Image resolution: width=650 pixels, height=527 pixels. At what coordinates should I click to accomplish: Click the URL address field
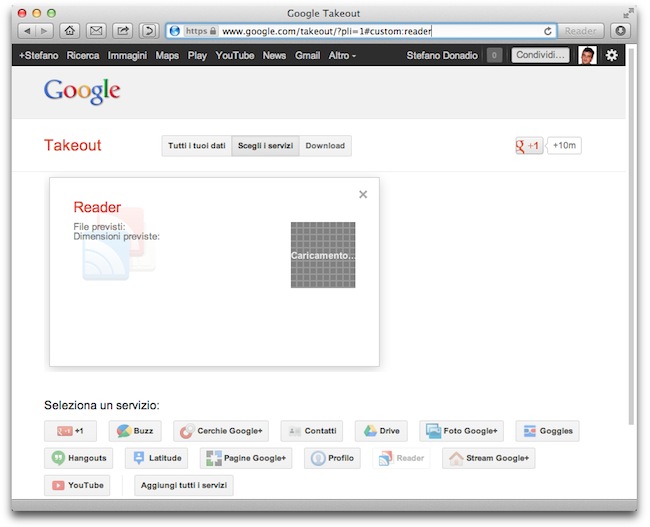click(x=361, y=31)
